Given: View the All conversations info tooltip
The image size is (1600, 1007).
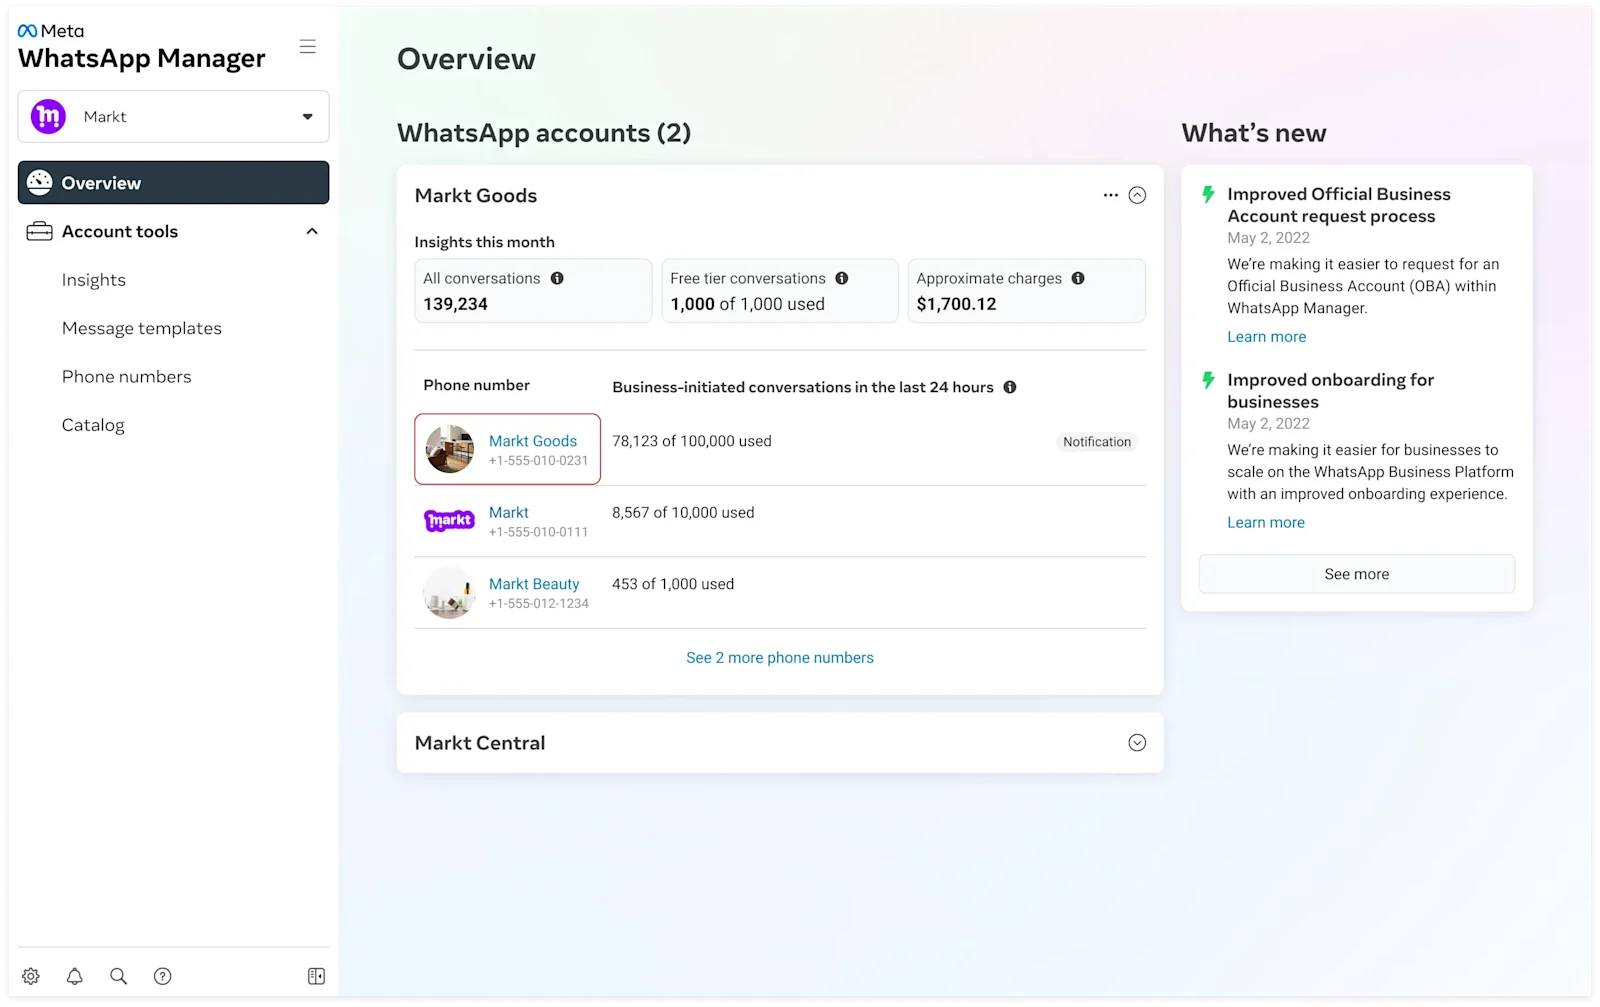Looking at the screenshot, I should click(558, 278).
